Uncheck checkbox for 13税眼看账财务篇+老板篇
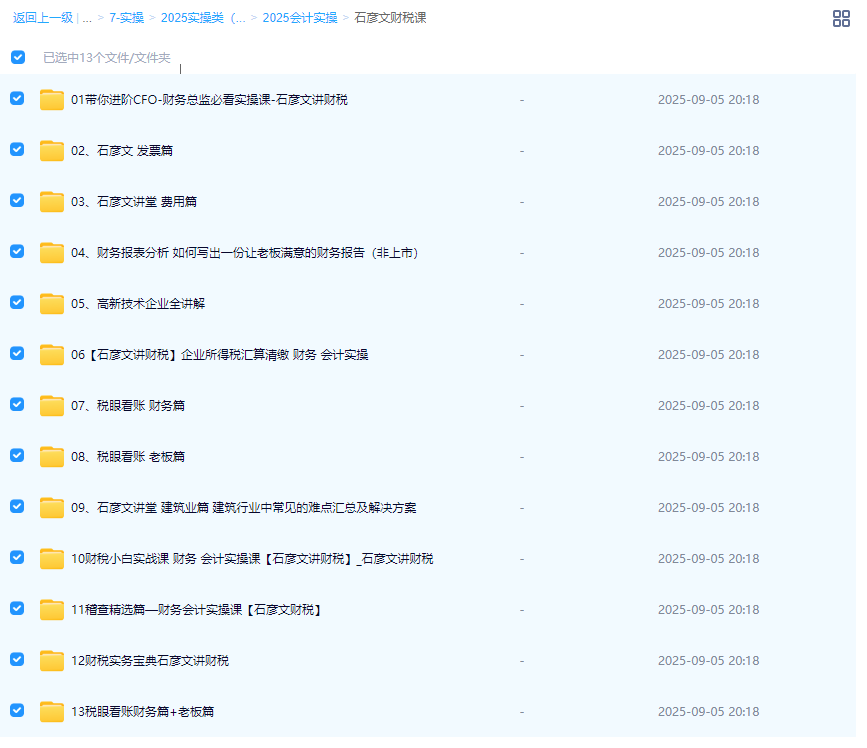The width and height of the screenshot is (867, 748). [17, 710]
